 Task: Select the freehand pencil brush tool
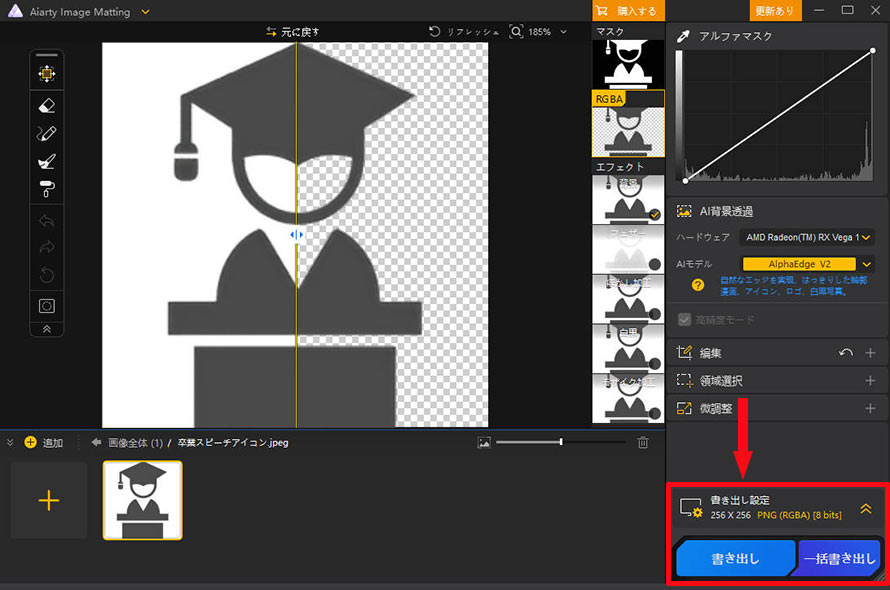(47, 133)
